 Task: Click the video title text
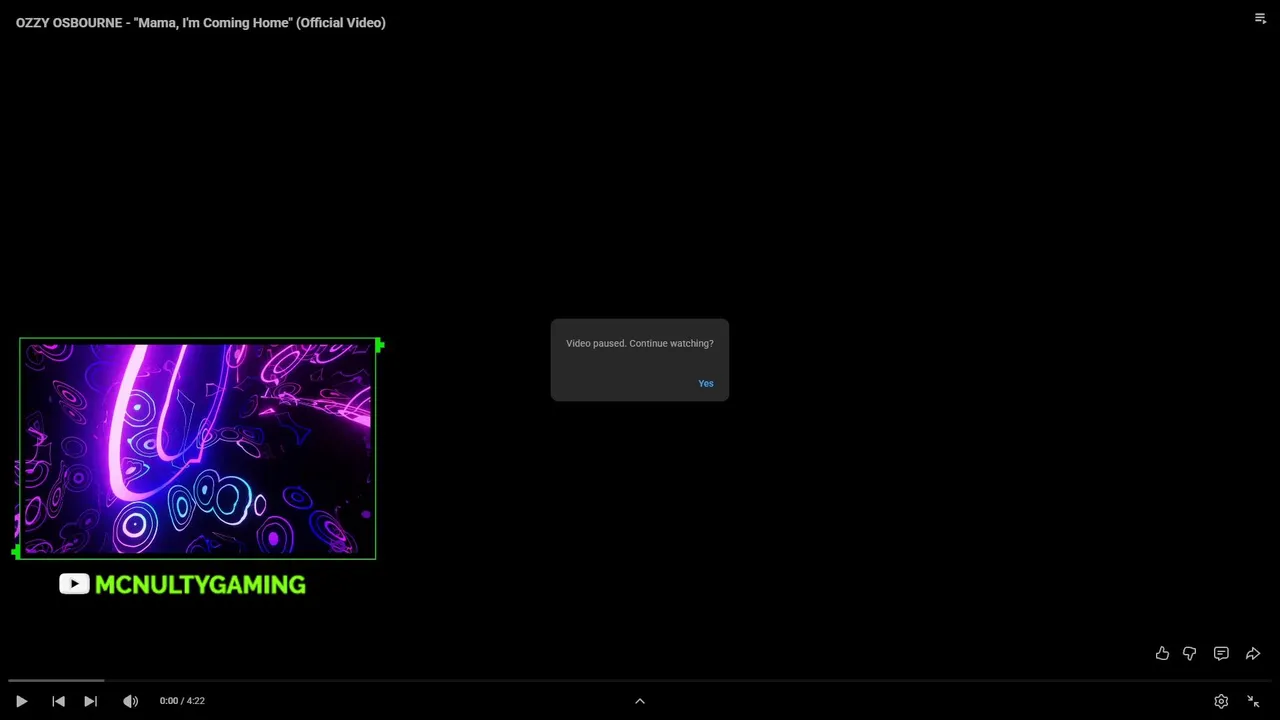200,22
